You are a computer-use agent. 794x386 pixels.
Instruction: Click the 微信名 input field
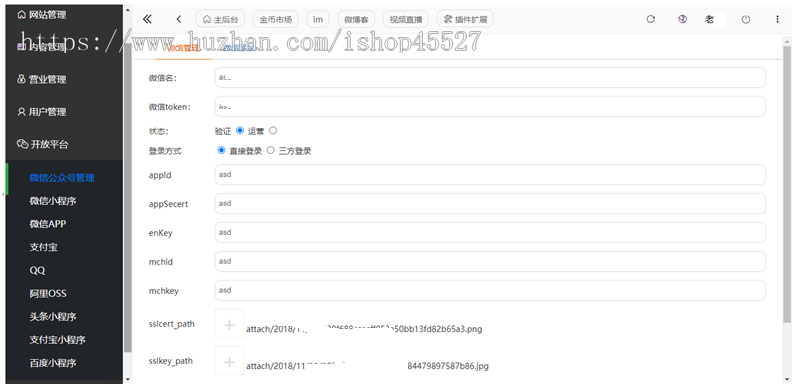click(x=490, y=78)
